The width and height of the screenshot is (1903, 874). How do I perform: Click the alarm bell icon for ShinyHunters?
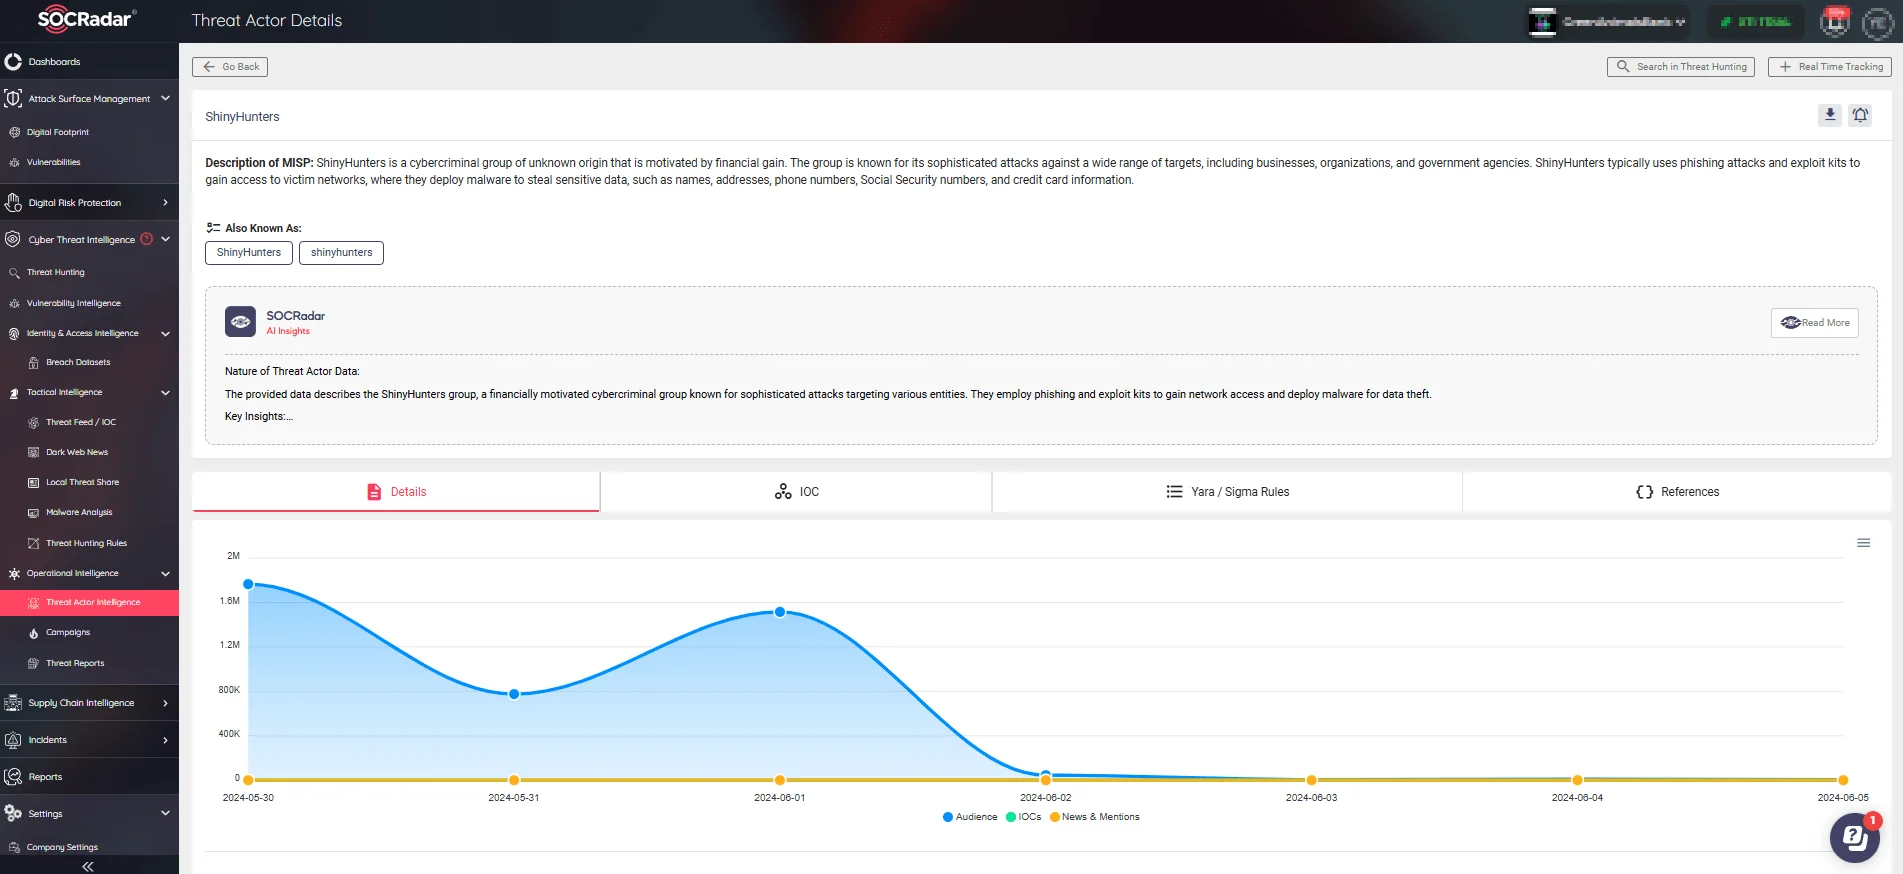tap(1860, 115)
